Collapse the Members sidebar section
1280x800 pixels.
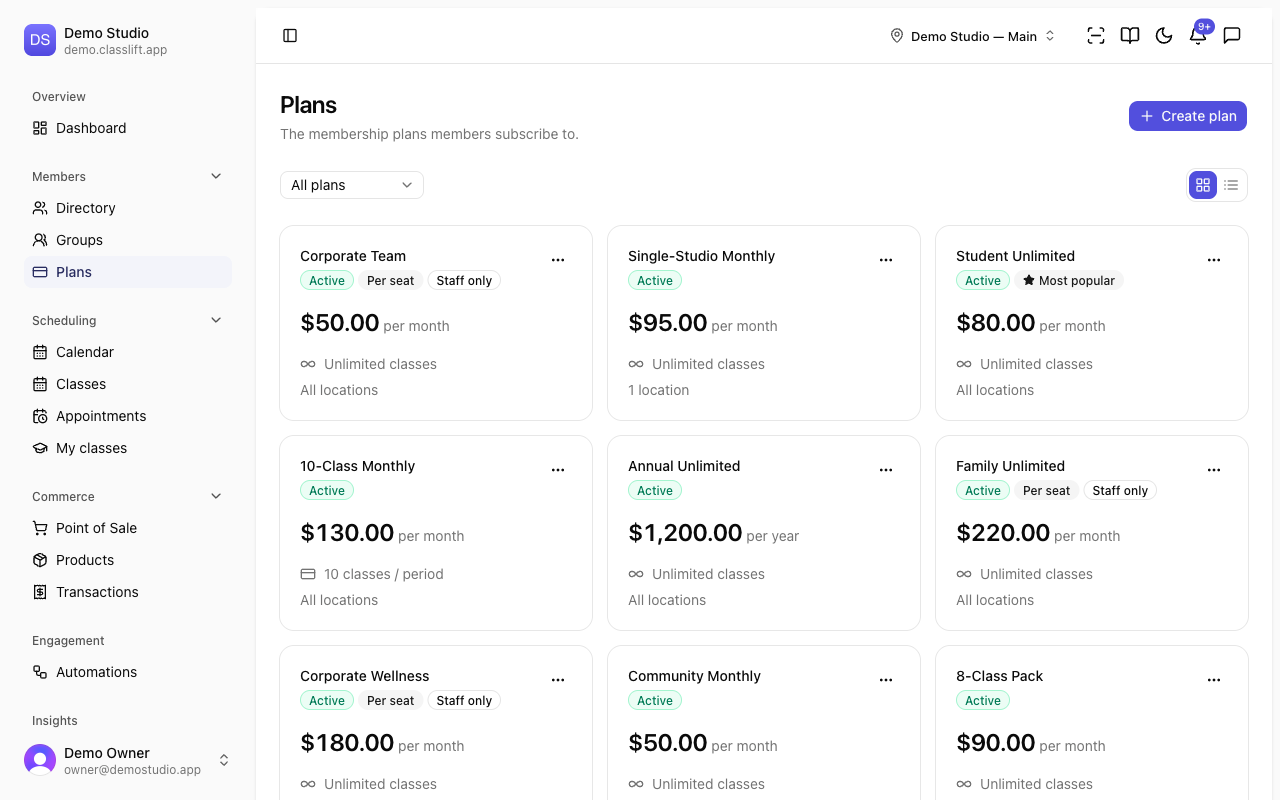216,176
